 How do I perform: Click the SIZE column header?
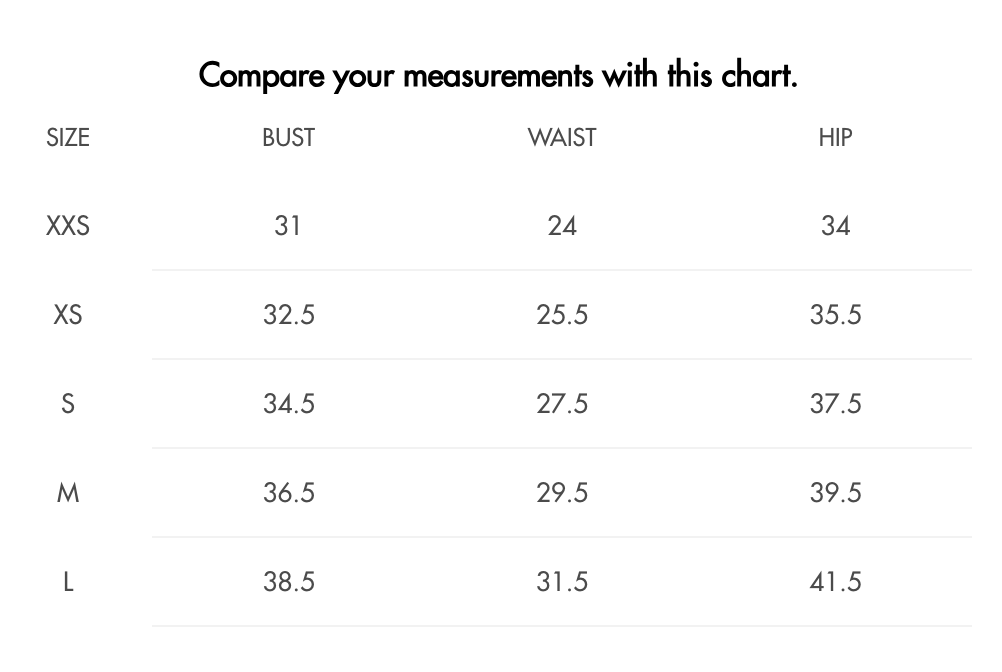pyautogui.click(x=68, y=137)
